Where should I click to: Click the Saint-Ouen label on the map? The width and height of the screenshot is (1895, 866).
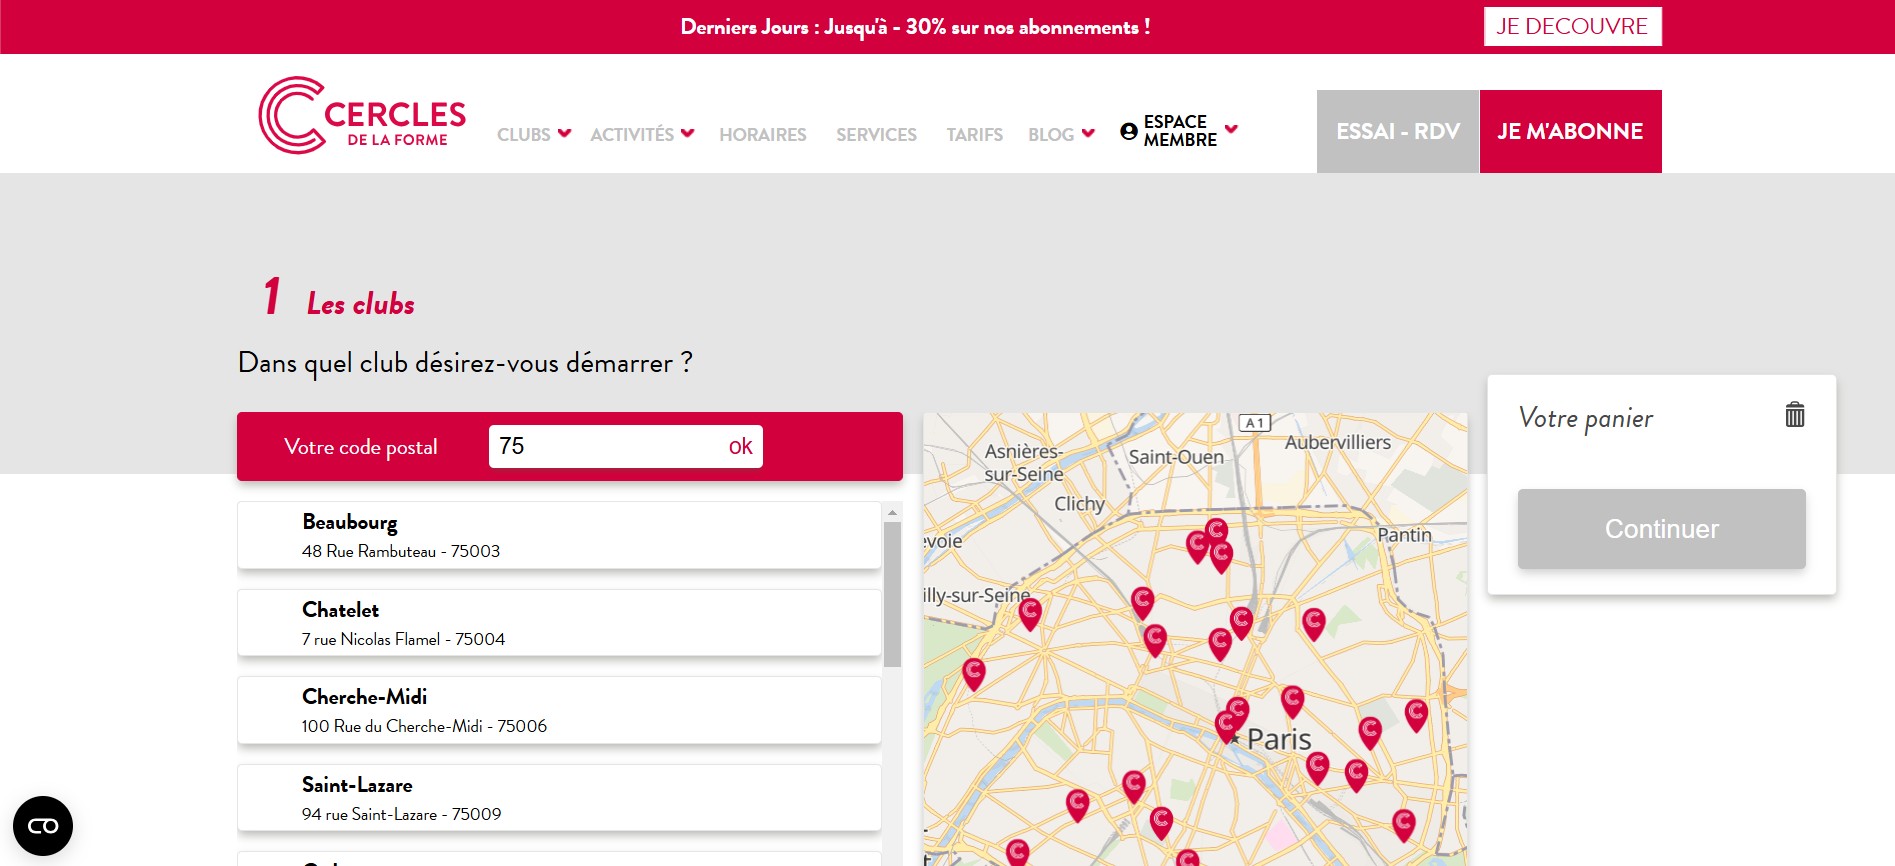[x=1176, y=457]
